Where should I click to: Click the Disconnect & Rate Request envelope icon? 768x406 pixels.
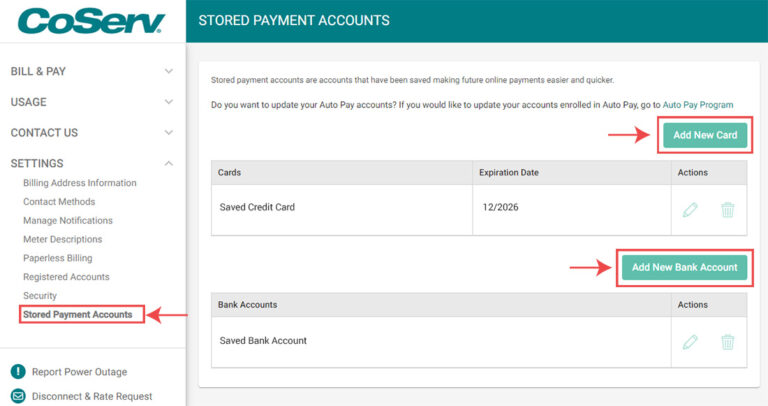[17, 396]
